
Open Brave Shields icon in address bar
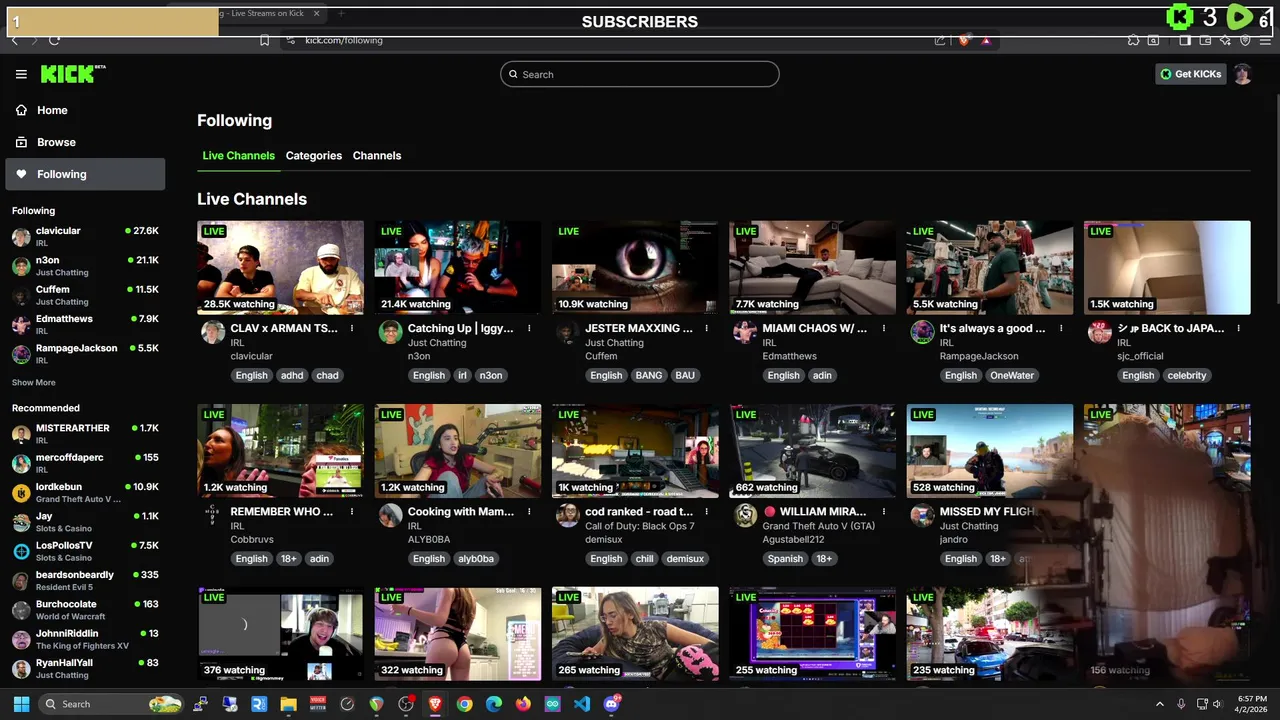click(964, 40)
